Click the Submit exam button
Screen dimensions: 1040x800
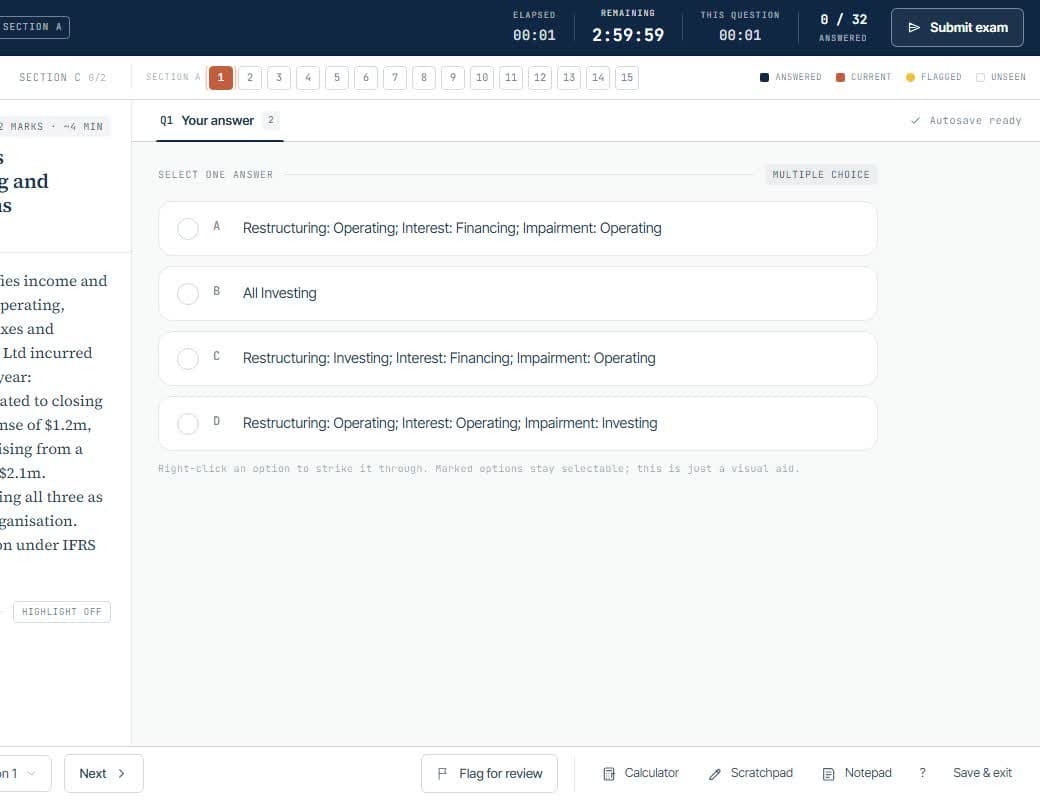[x=957, y=27]
